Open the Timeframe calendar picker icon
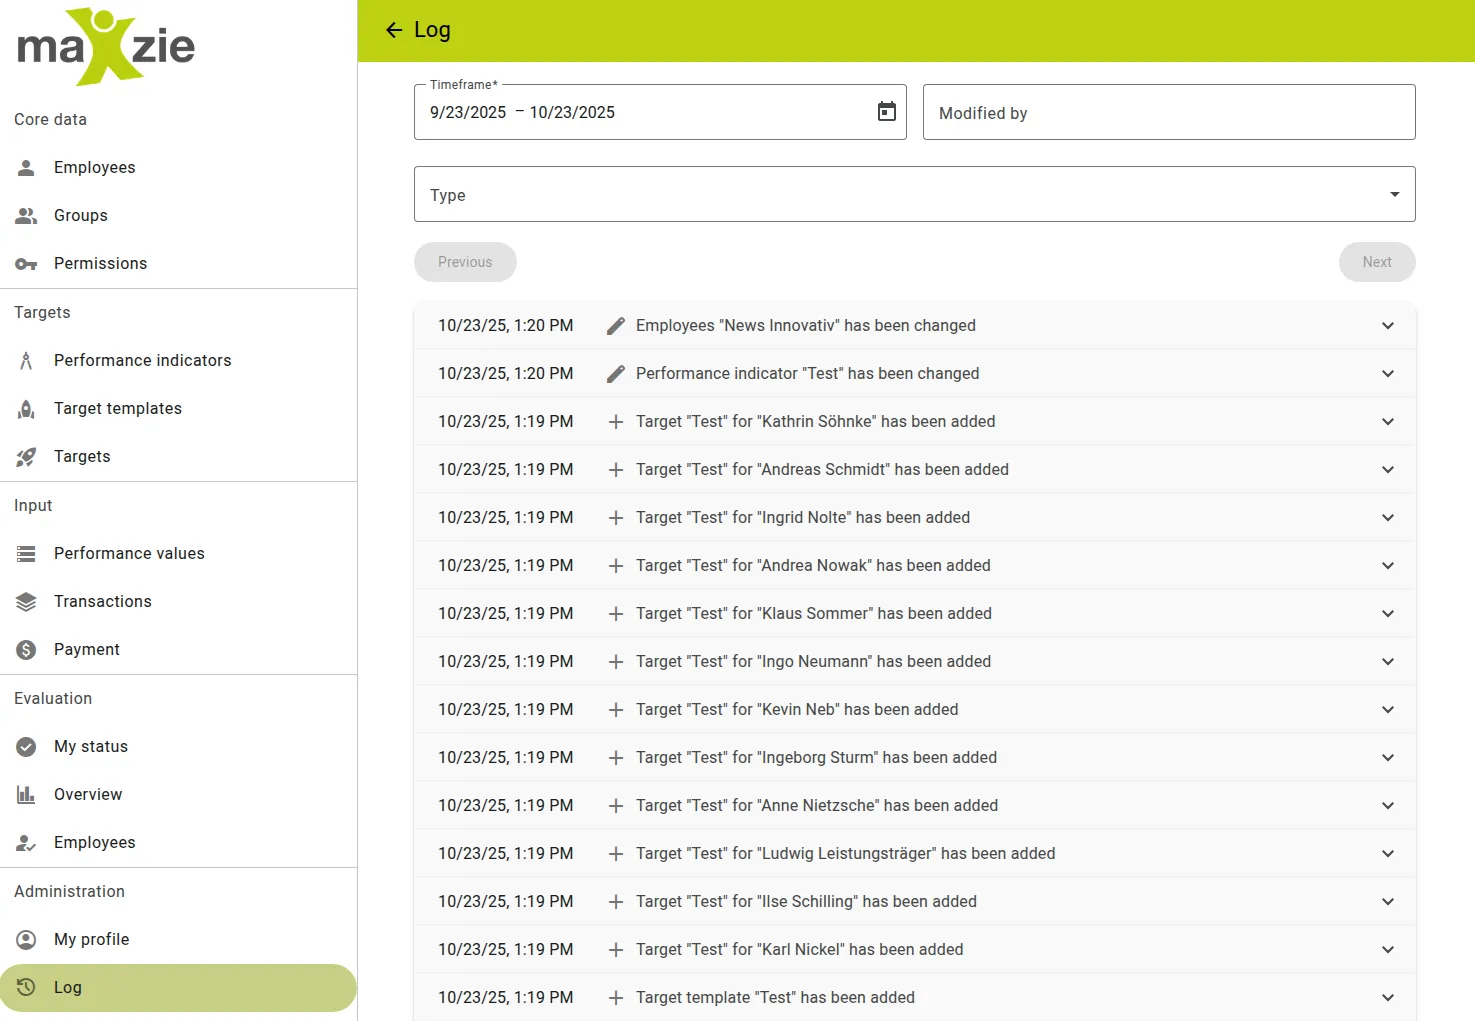 (886, 111)
